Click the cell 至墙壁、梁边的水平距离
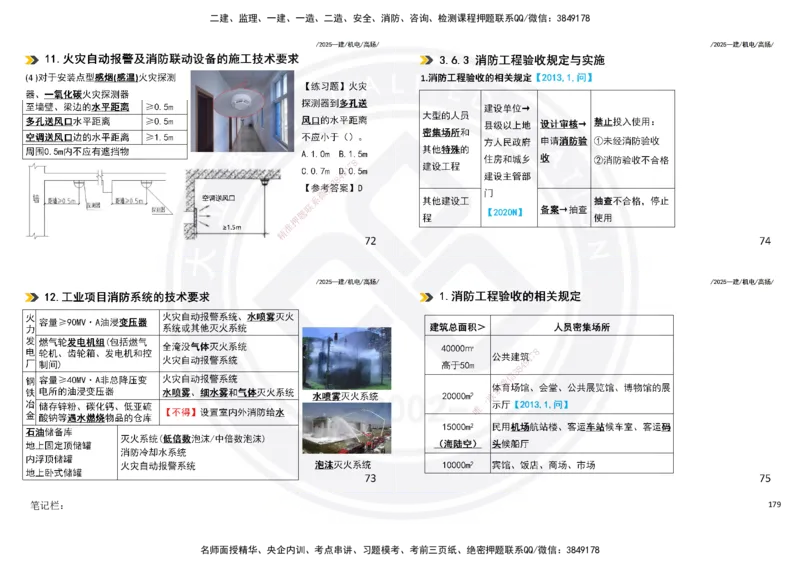The width and height of the screenshot is (800, 566). coord(82,107)
